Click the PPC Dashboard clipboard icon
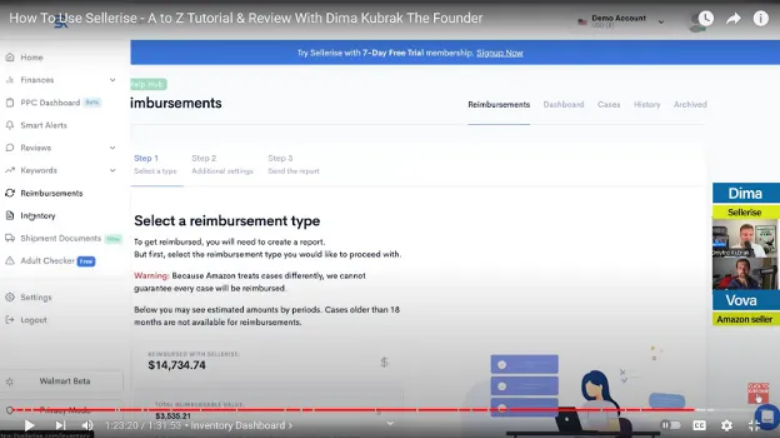780x438 pixels. [10, 103]
